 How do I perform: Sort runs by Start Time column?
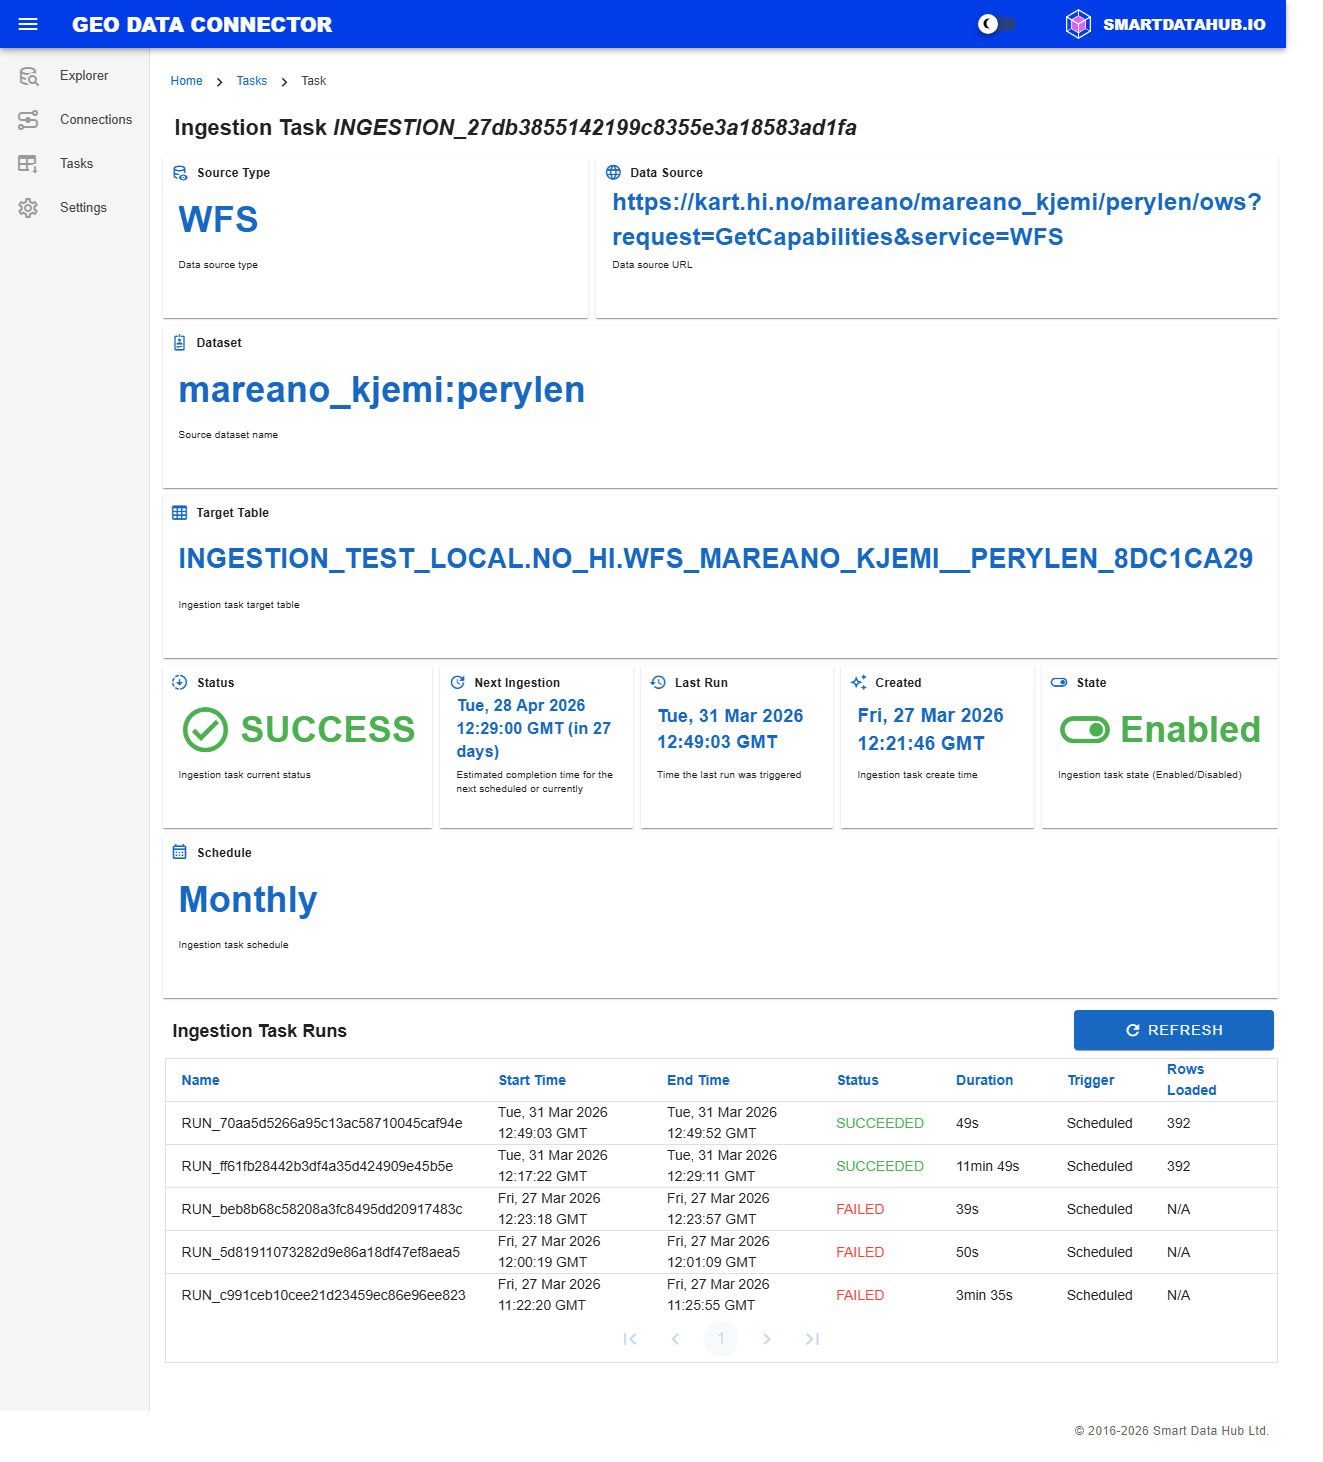532,1080
